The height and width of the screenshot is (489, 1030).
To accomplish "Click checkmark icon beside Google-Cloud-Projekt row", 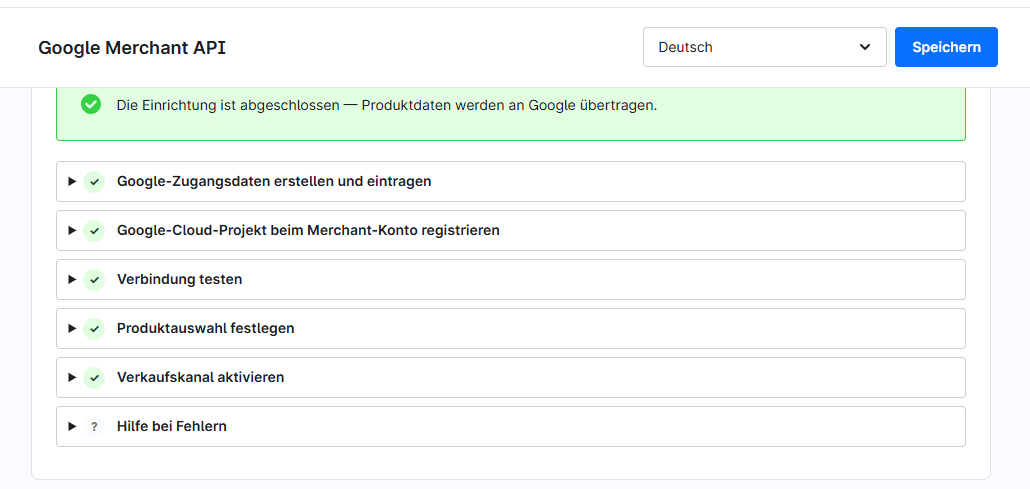I will click(x=94, y=231).
